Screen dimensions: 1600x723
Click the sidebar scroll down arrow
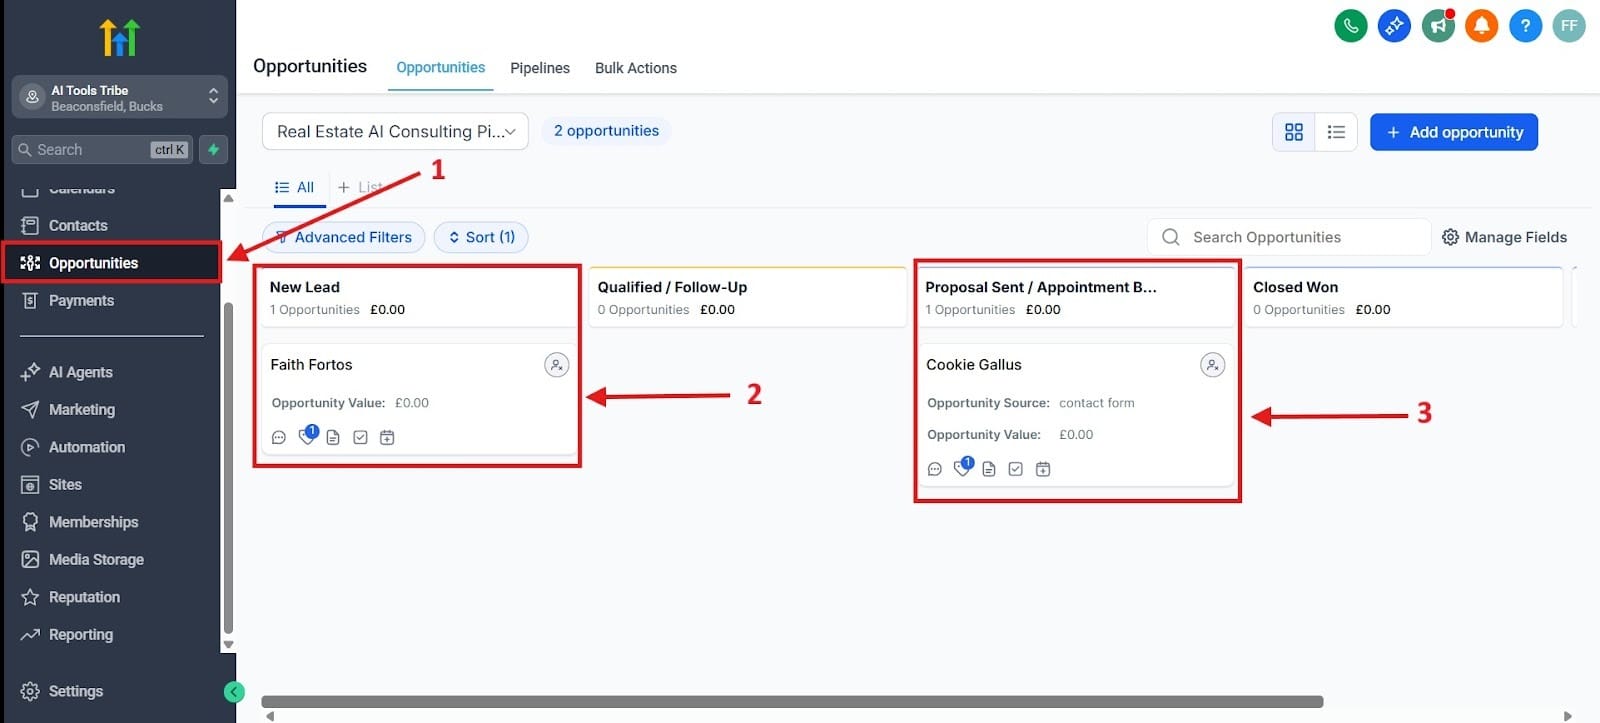click(228, 645)
